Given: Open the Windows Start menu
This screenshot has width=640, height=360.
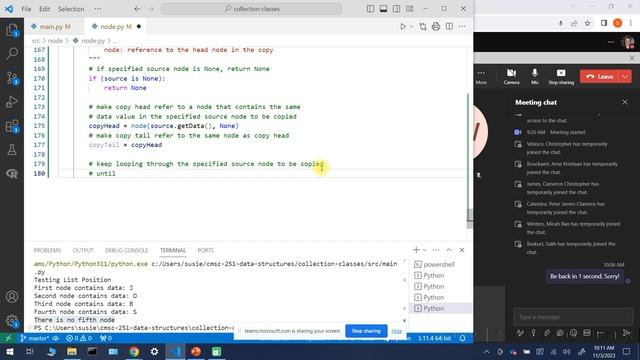Looking at the screenshot, I should click(x=9, y=351).
